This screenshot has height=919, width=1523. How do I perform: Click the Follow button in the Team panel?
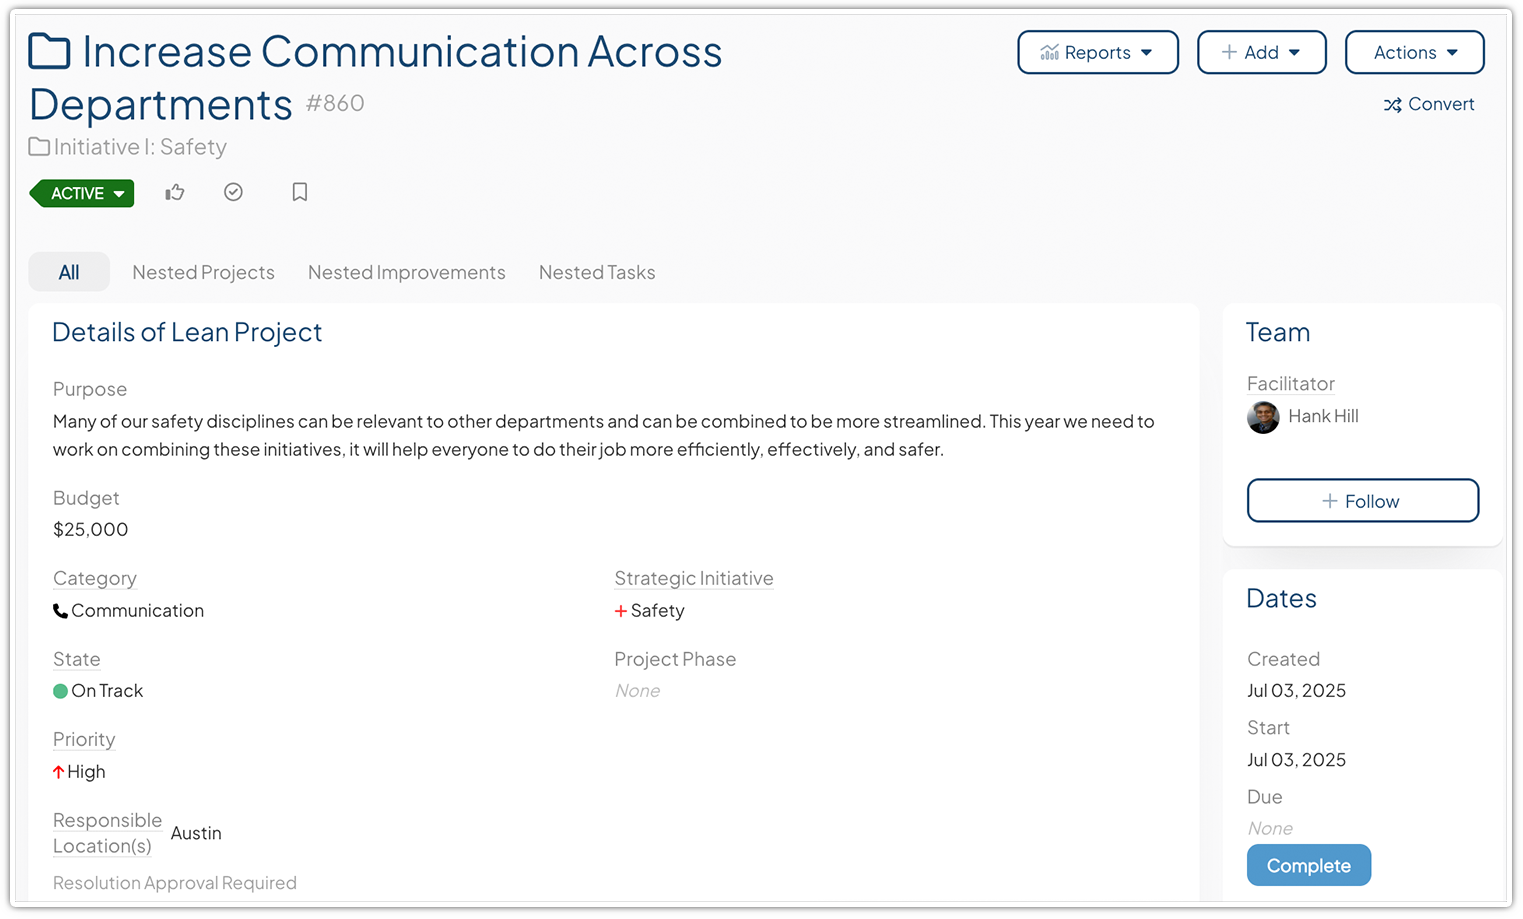(x=1362, y=500)
